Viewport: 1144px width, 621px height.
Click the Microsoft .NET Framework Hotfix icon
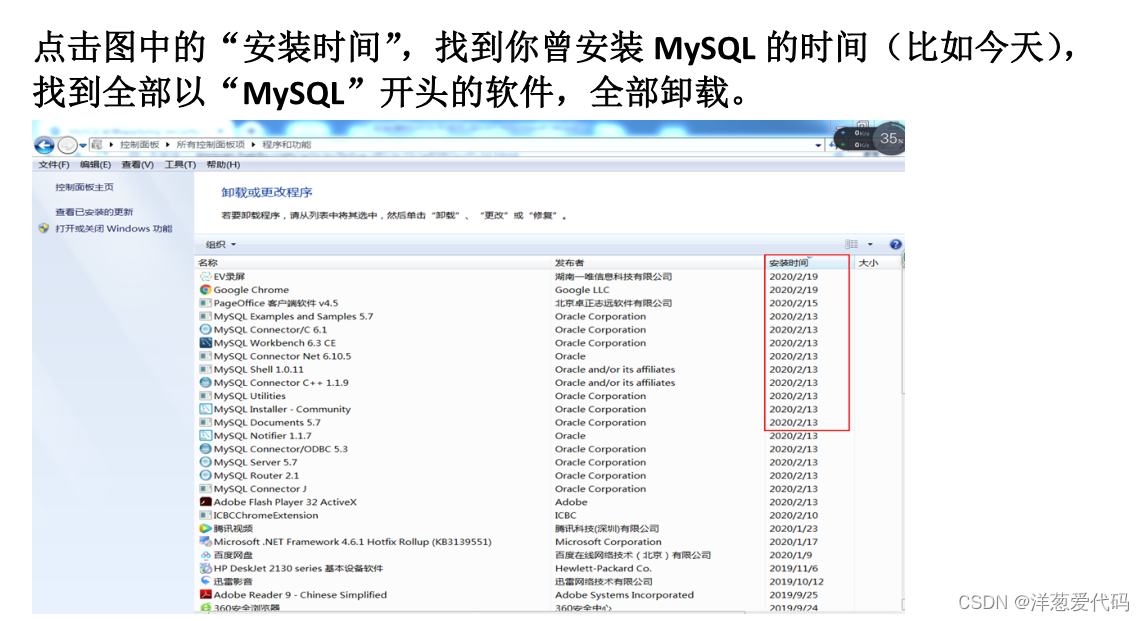click(x=206, y=542)
